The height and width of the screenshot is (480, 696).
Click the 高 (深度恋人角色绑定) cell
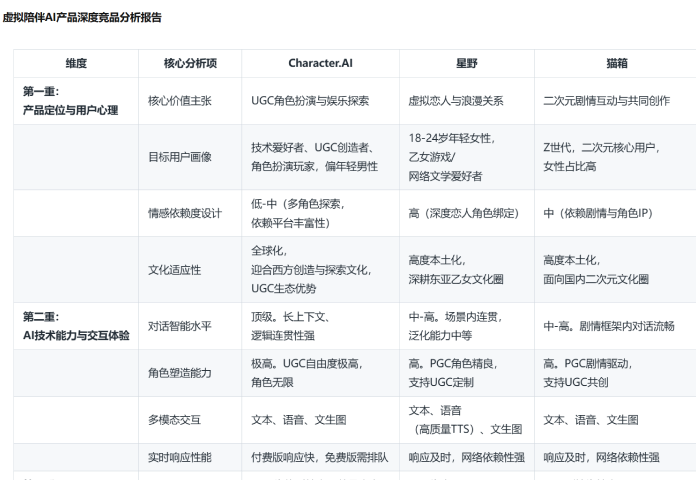click(x=467, y=213)
